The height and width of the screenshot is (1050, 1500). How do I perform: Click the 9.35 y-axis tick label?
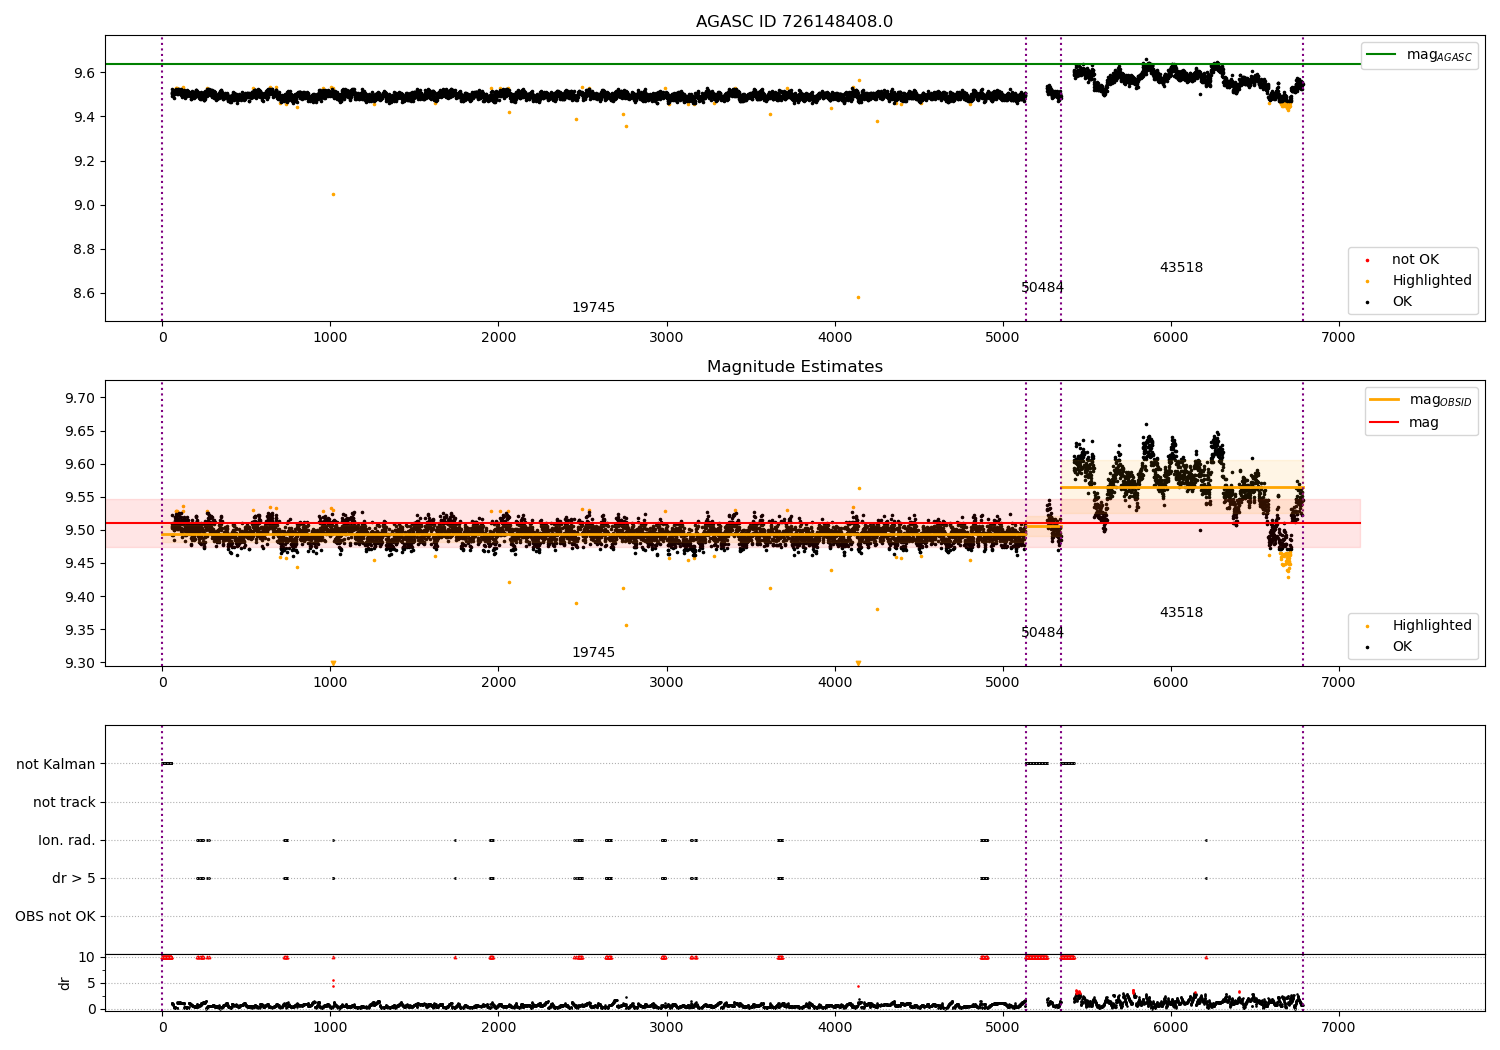pyautogui.click(x=80, y=630)
